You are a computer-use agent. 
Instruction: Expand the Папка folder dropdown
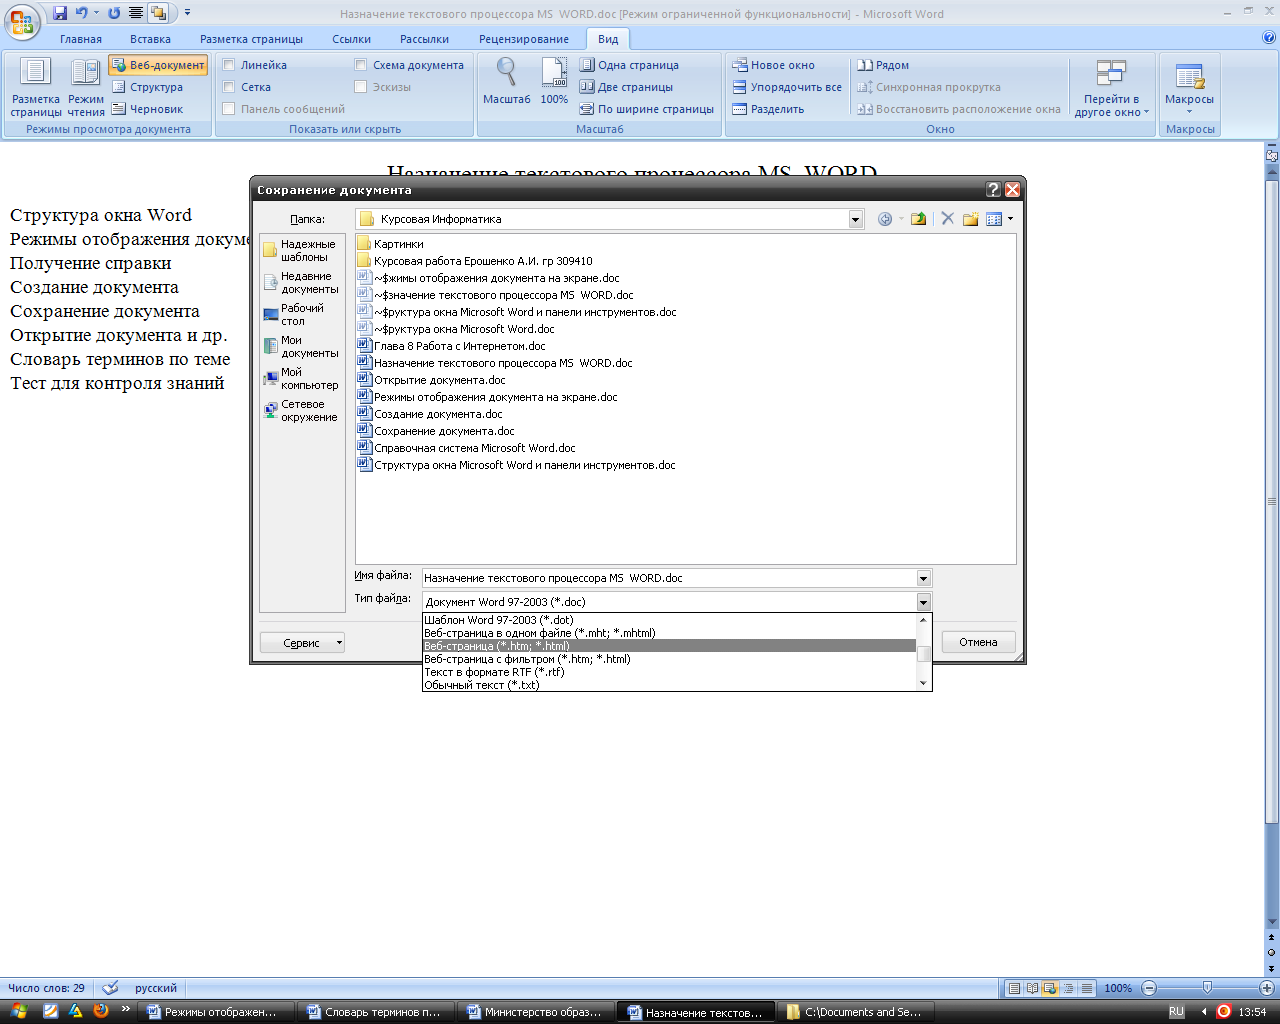pos(855,219)
